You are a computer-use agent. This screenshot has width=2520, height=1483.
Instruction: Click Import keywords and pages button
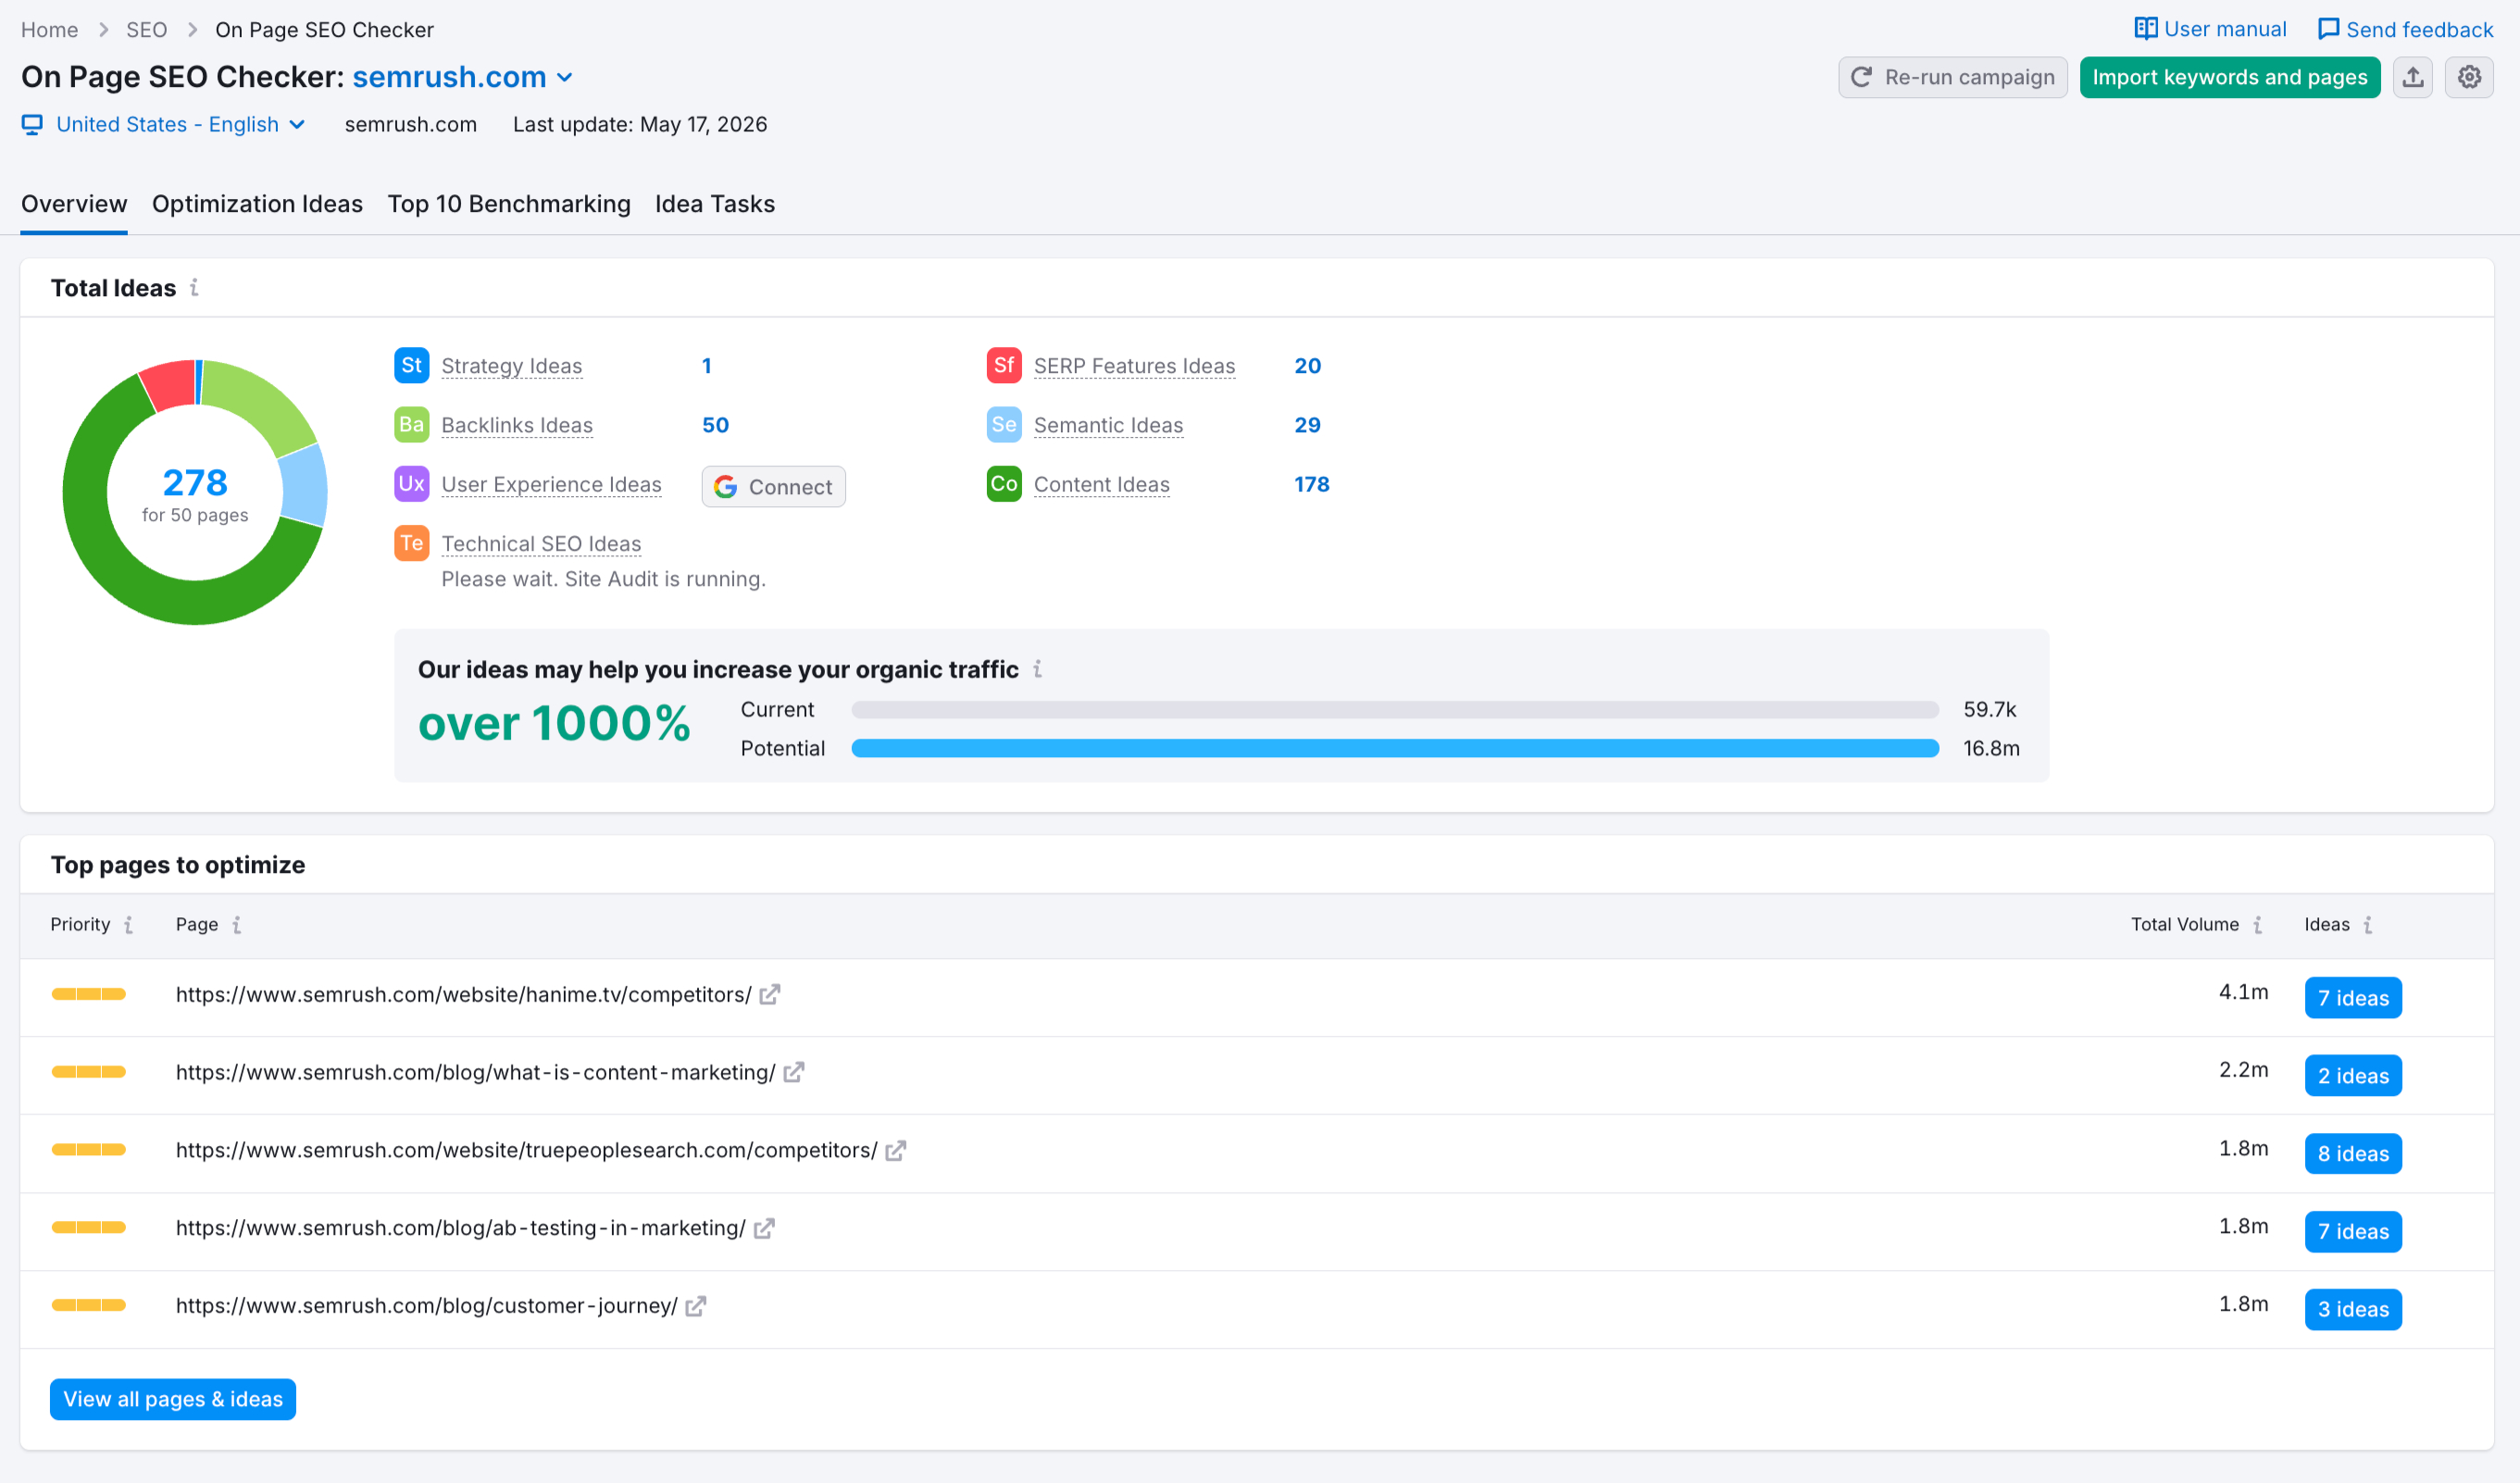(2229, 77)
